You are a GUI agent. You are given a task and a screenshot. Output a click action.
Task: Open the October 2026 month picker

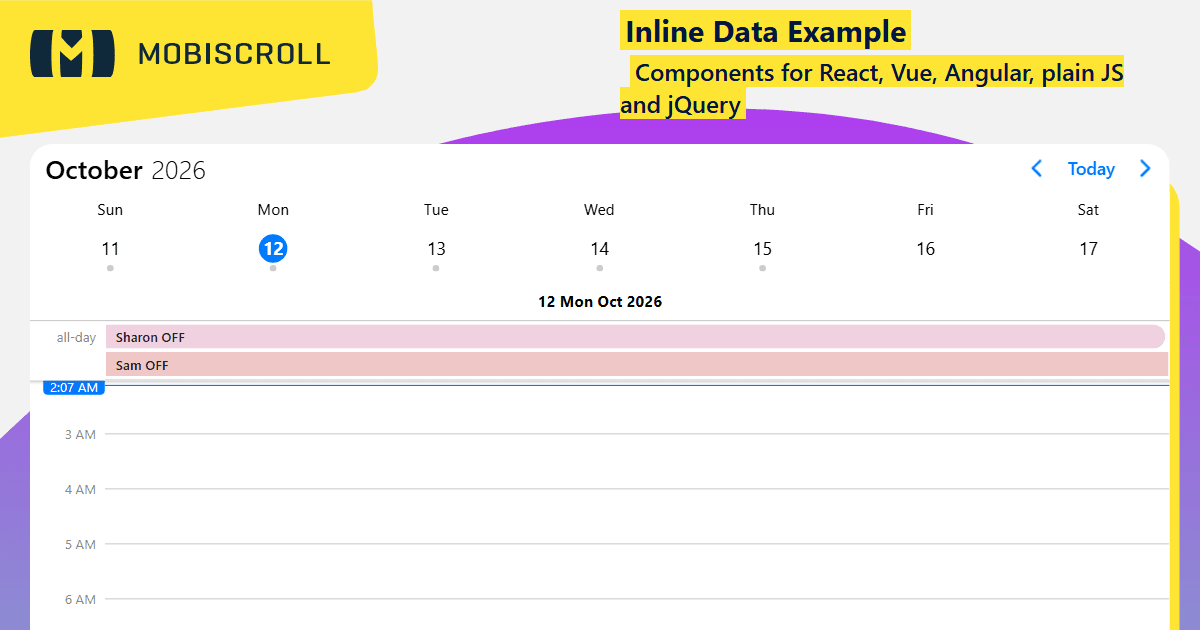pos(126,170)
